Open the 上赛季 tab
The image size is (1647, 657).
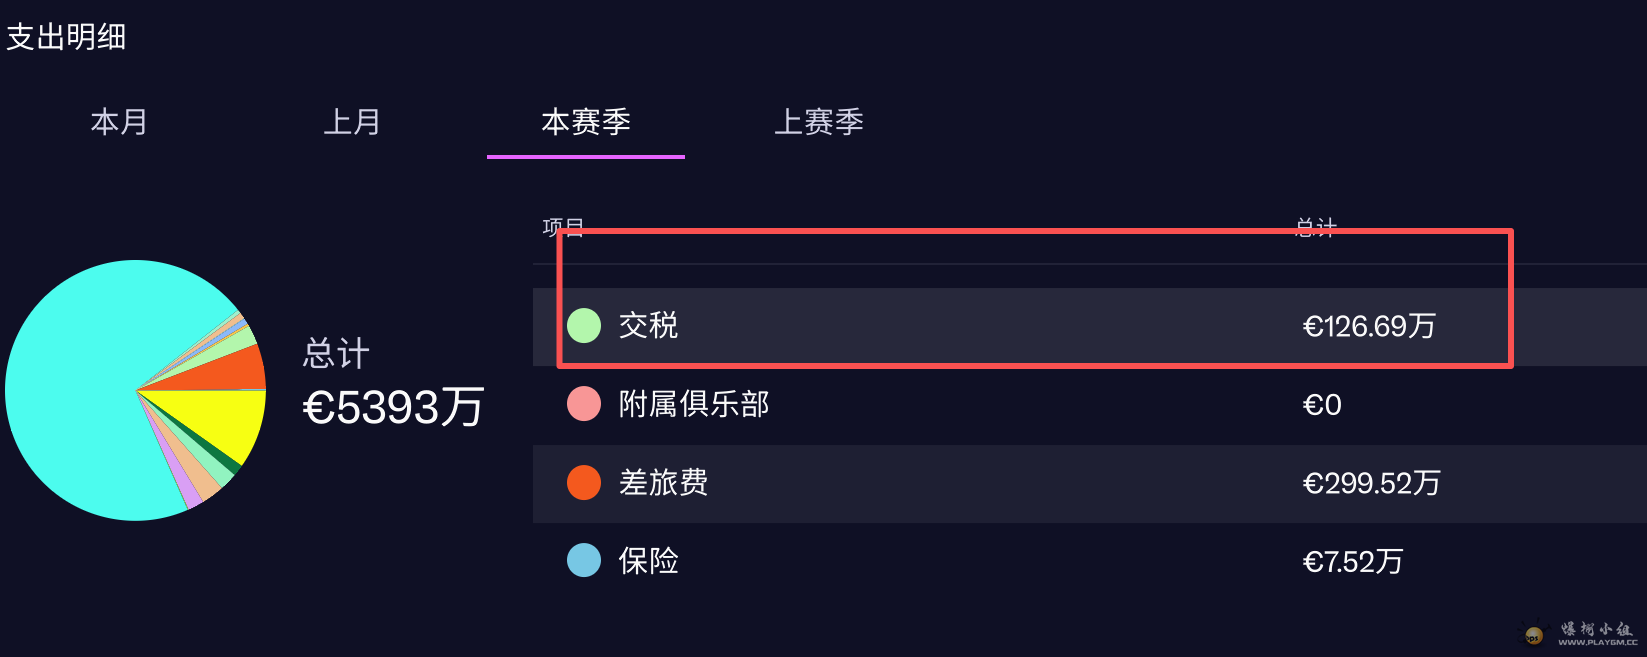819,122
